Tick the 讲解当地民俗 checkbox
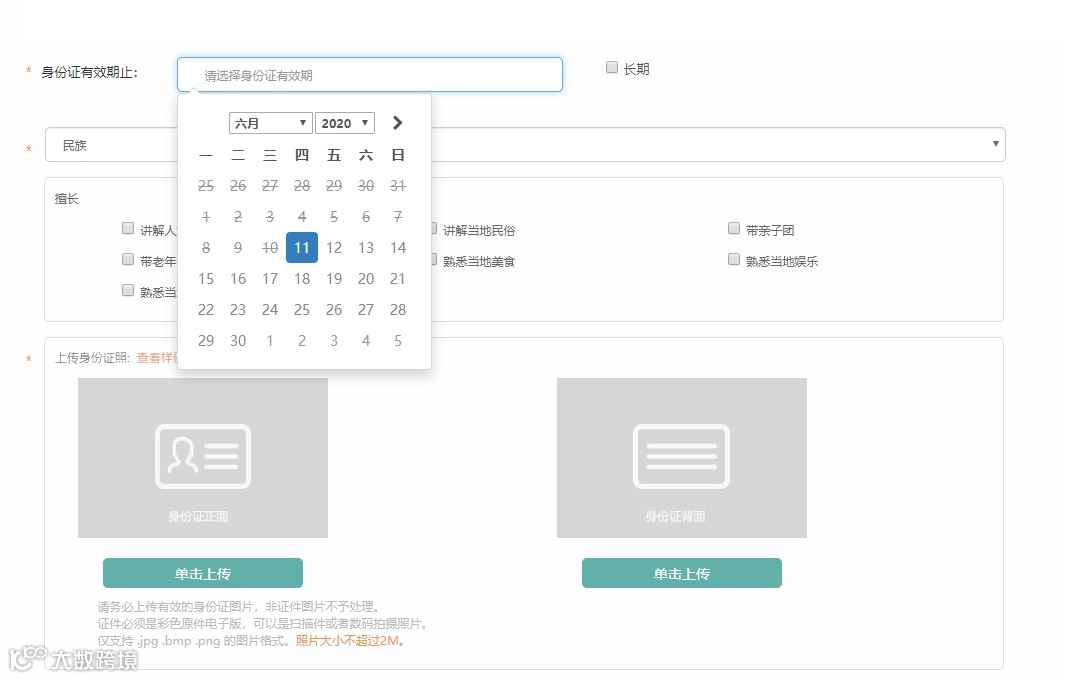 tap(433, 228)
